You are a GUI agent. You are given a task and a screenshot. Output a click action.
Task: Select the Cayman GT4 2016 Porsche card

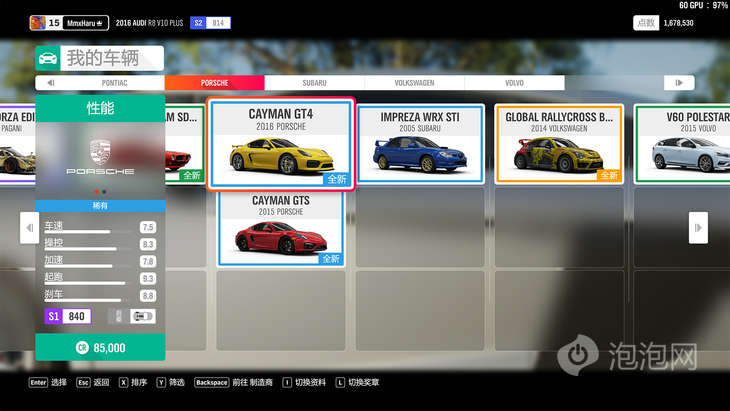coord(281,144)
